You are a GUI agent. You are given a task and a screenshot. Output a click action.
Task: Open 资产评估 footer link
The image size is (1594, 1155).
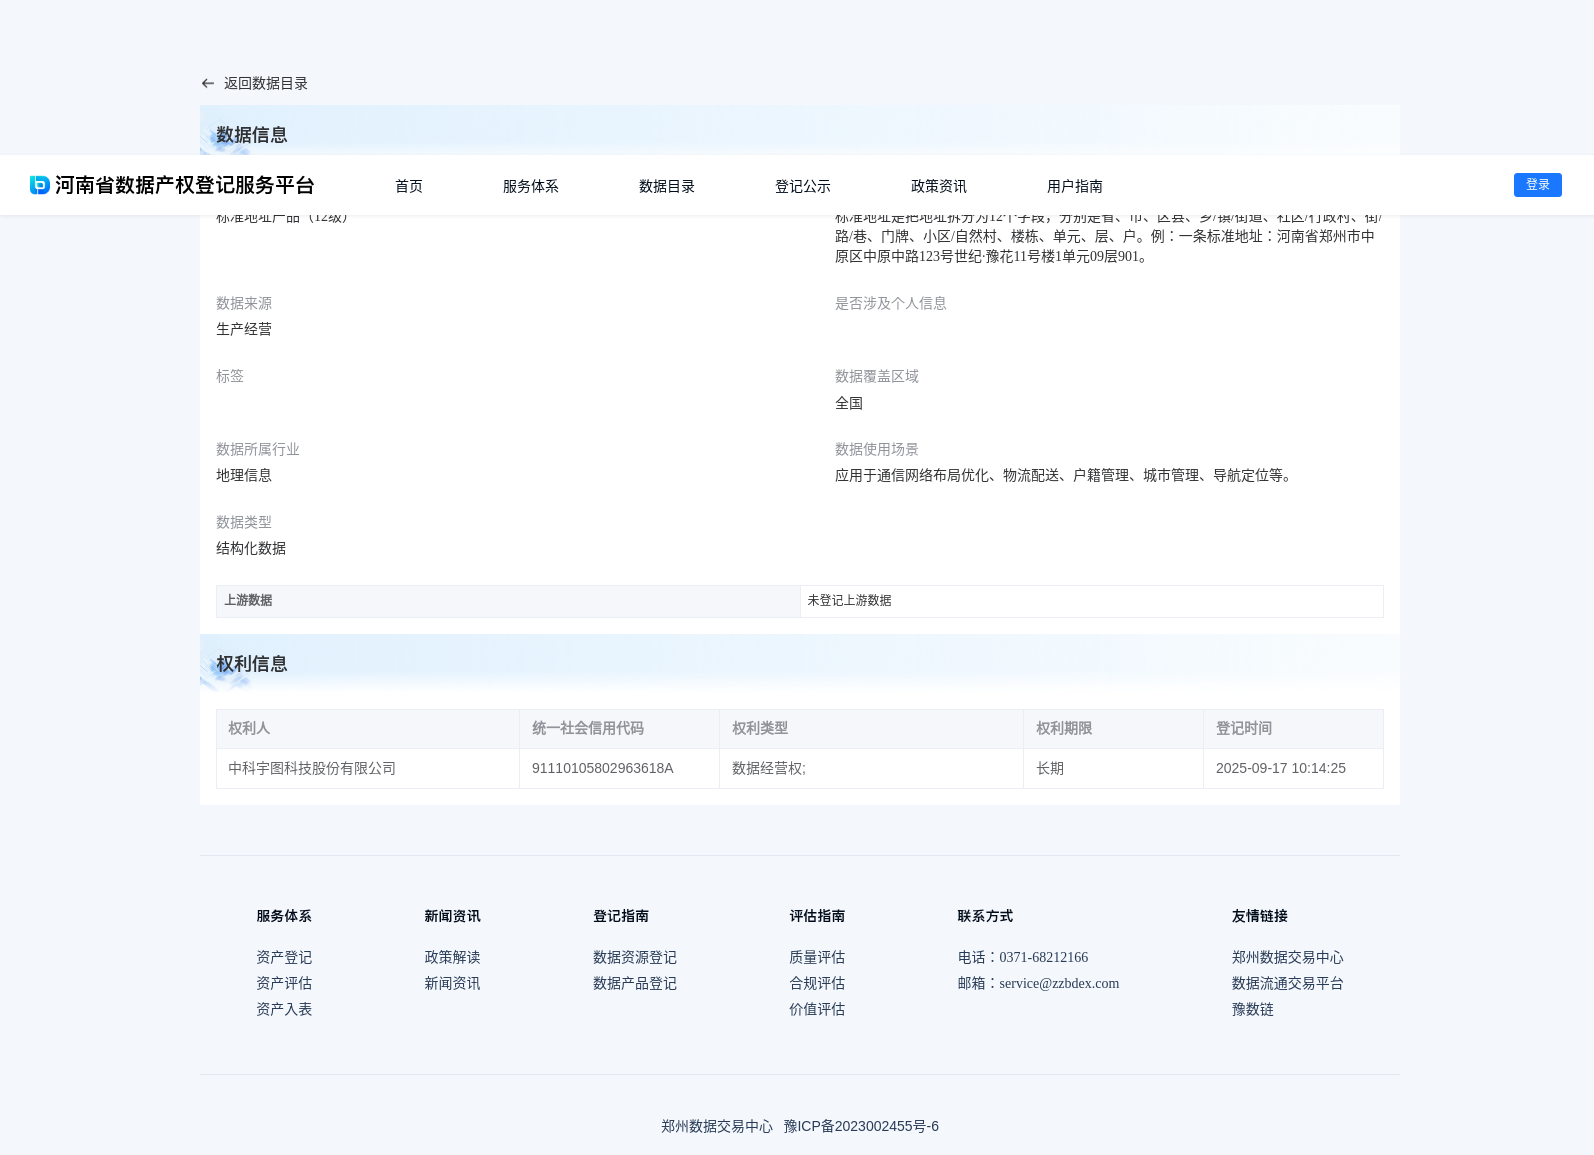coord(284,984)
